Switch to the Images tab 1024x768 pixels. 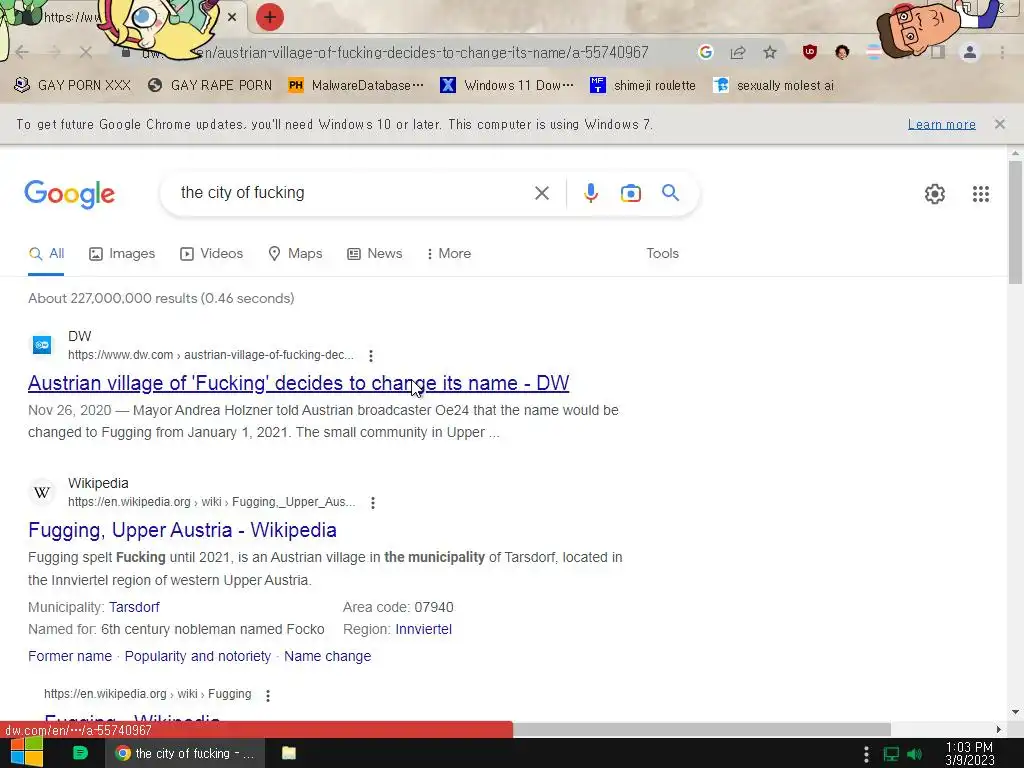[122, 253]
